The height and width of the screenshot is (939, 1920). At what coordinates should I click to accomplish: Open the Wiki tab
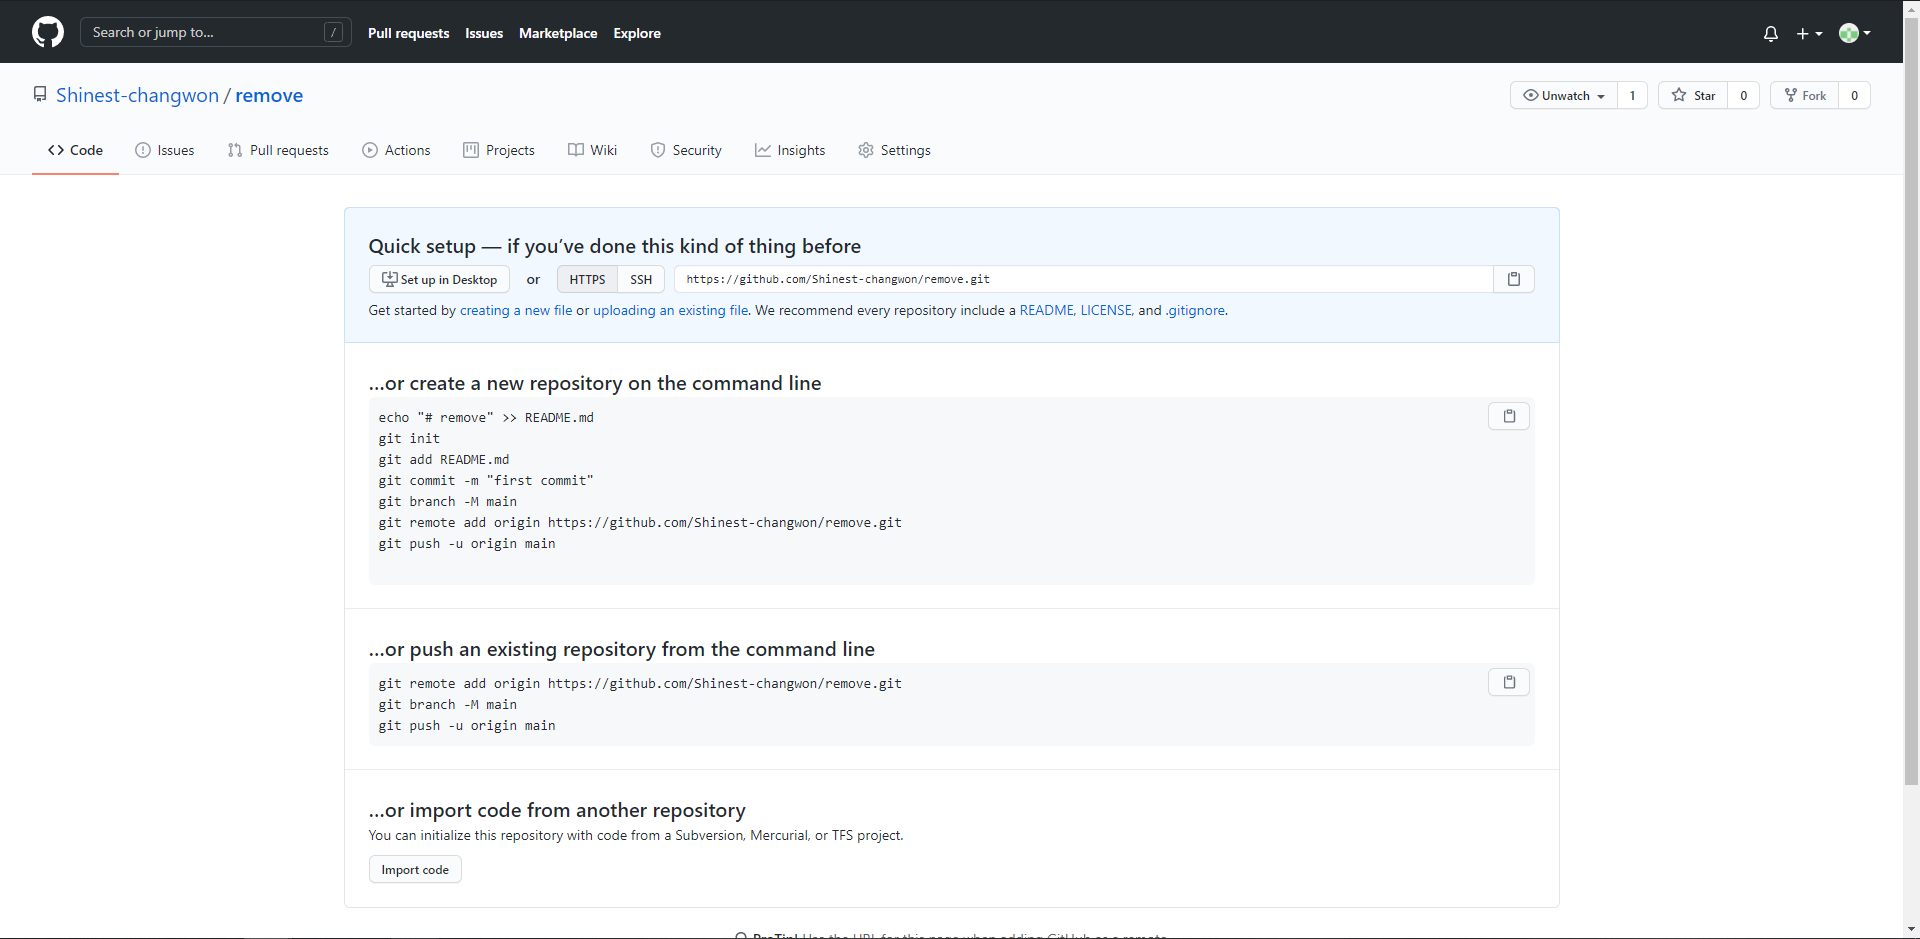593,150
